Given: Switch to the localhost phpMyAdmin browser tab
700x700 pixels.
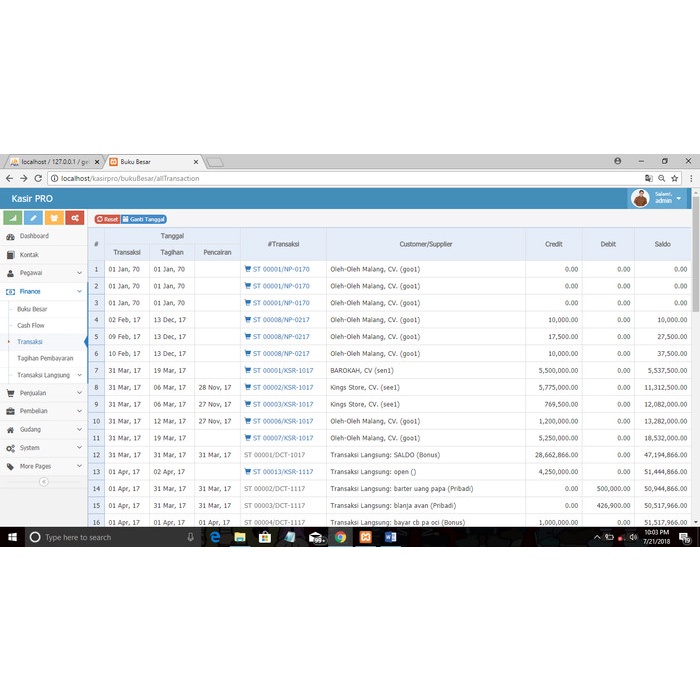Looking at the screenshot, I should pos(50,161).
